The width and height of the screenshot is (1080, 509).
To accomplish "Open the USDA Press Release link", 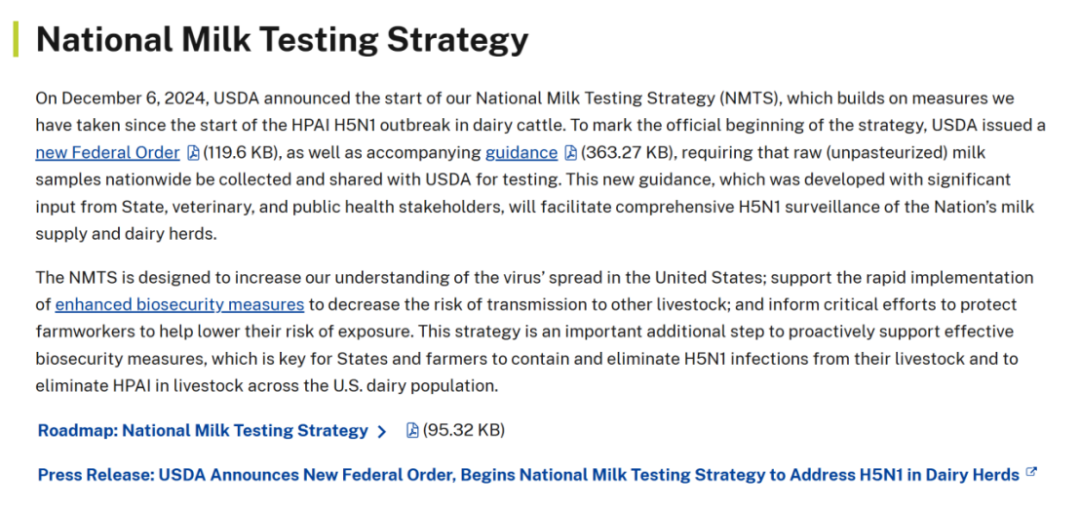I will (x=528, y=475).
